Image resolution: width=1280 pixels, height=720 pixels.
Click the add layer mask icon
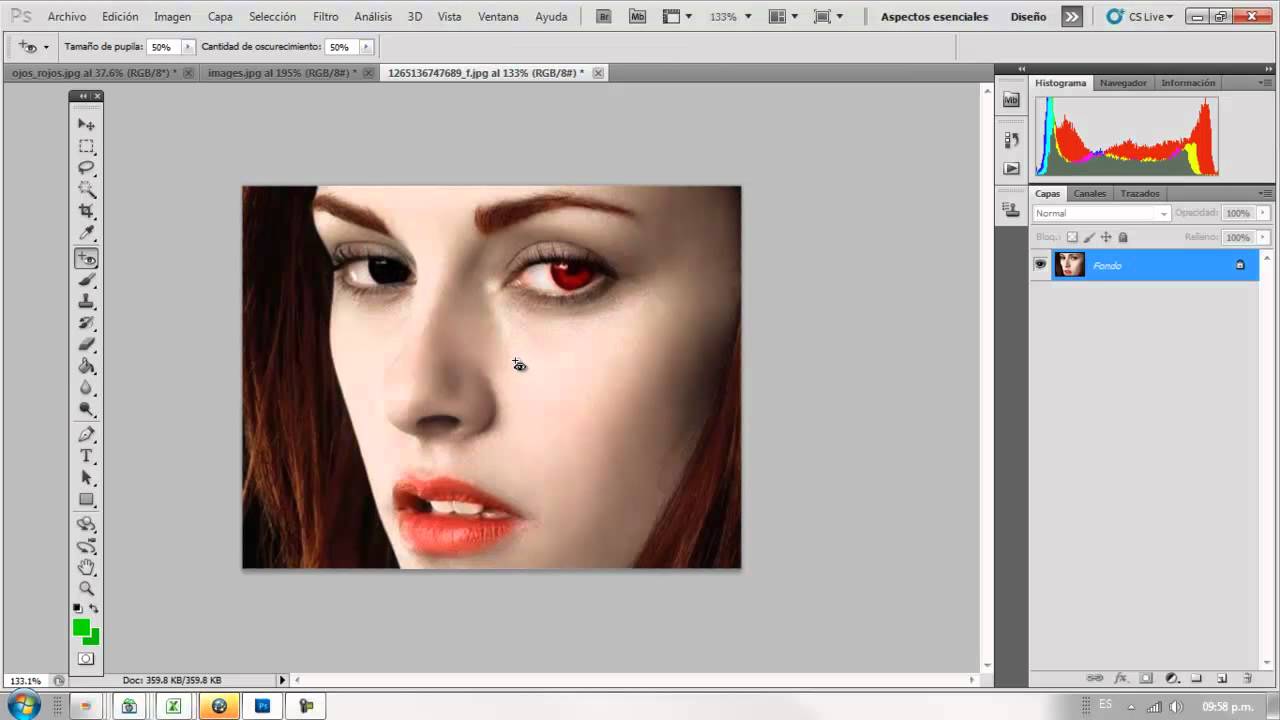1147,678
